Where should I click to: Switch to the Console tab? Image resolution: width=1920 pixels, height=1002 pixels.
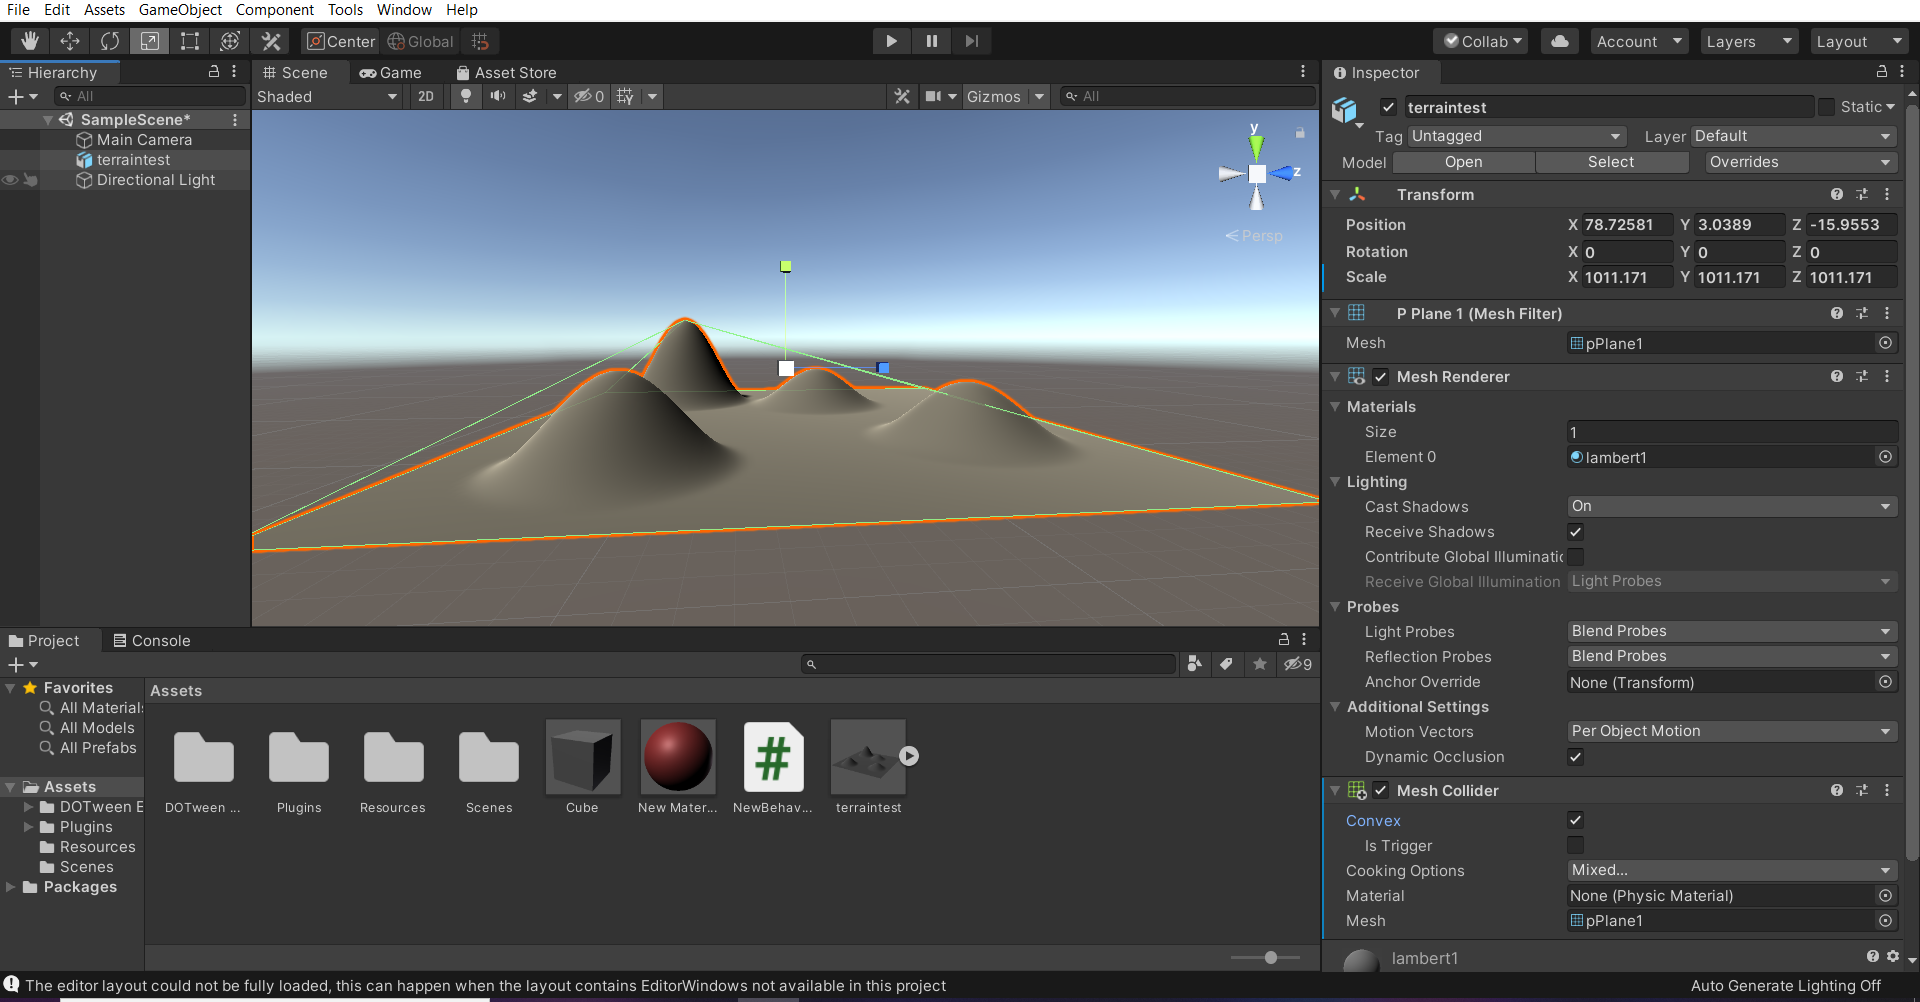click(x=151, y=641)
